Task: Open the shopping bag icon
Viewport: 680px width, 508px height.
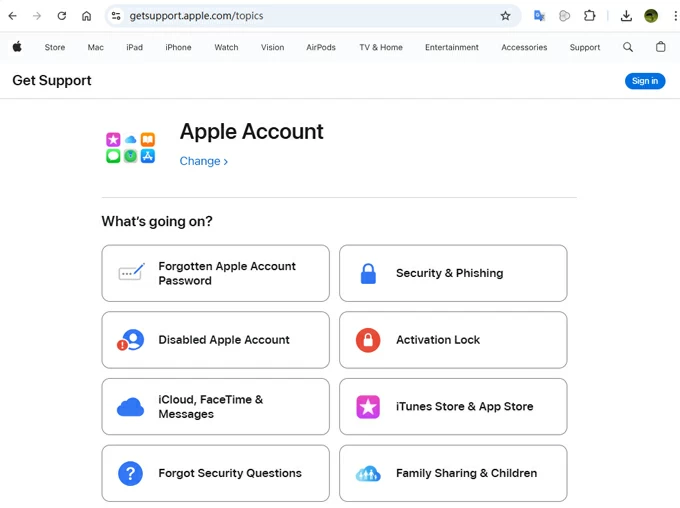Action: pyautogui.click(x=660, y=47)
